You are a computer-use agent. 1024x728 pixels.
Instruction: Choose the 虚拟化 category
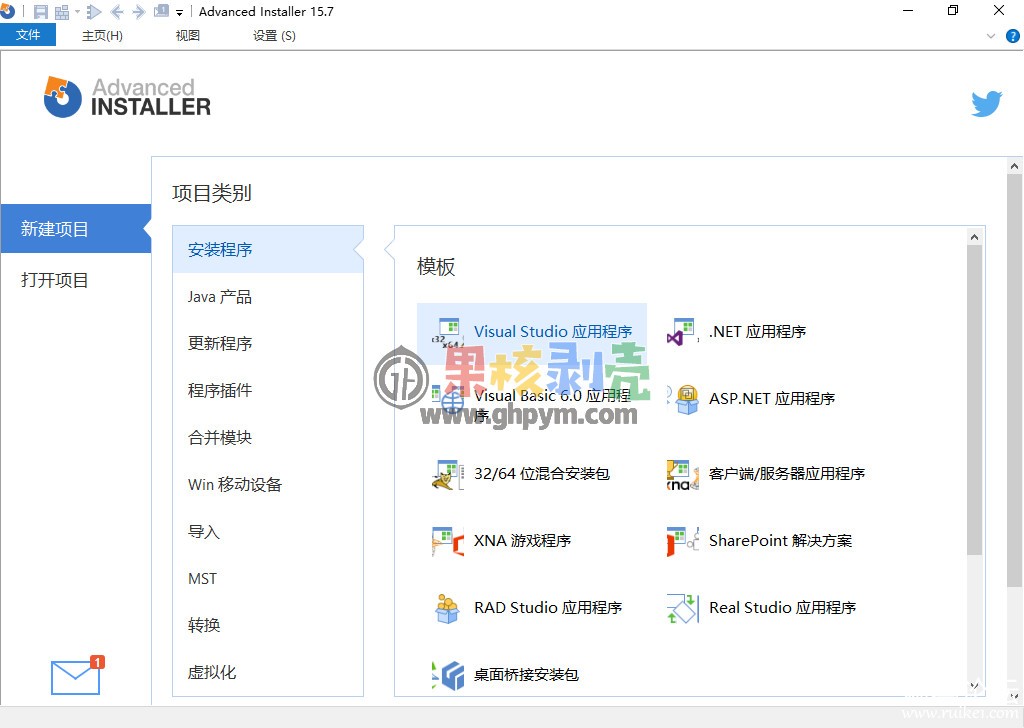[268, 672]
